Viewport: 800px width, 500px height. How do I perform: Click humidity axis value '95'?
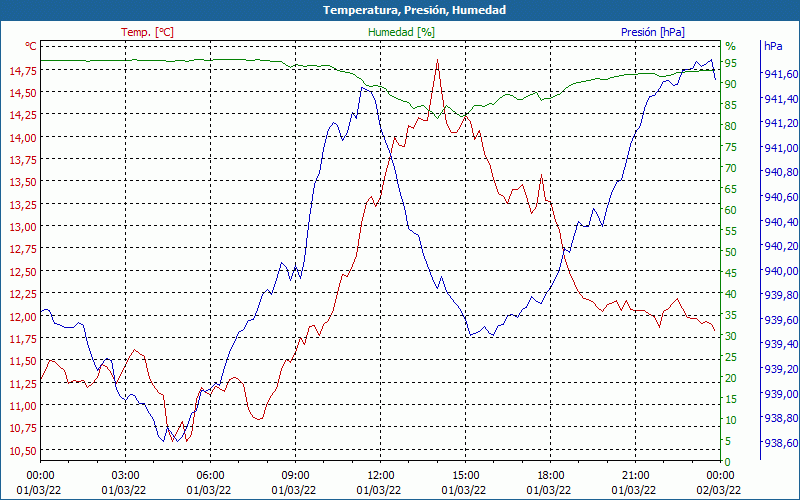731,63
